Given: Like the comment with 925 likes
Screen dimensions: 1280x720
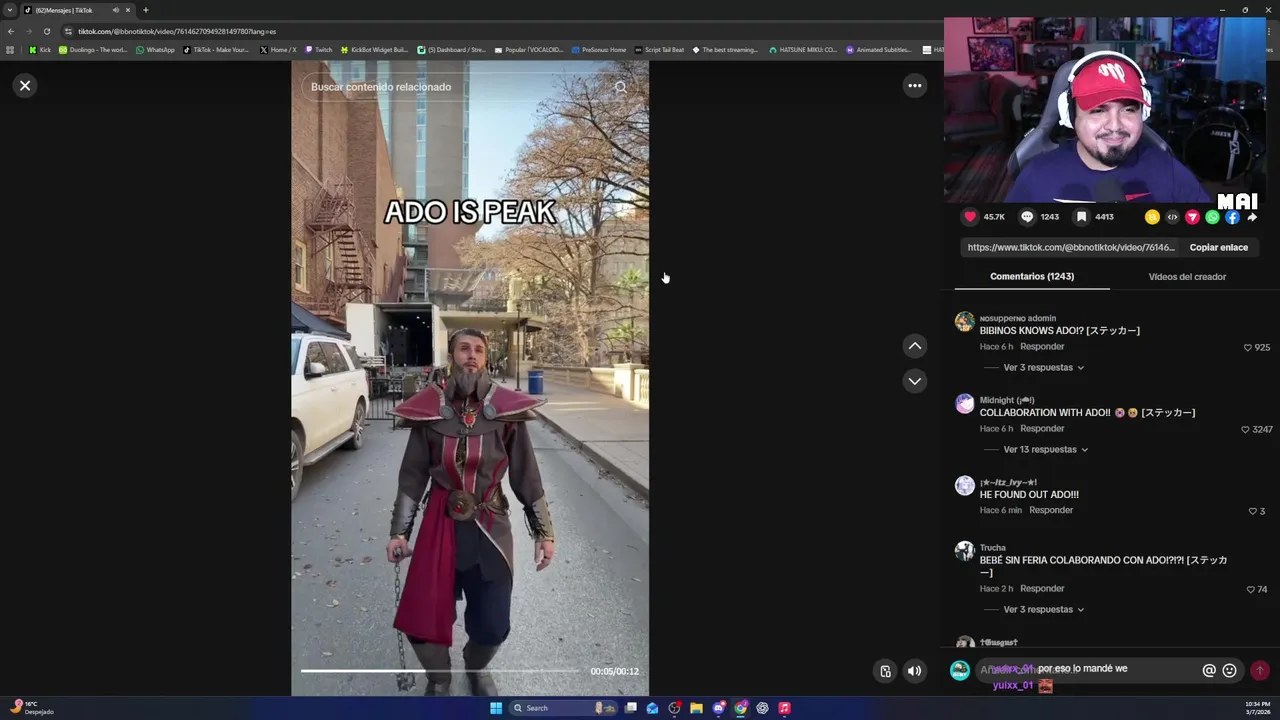Looking at the screenshot, I should pos(1247,348).
